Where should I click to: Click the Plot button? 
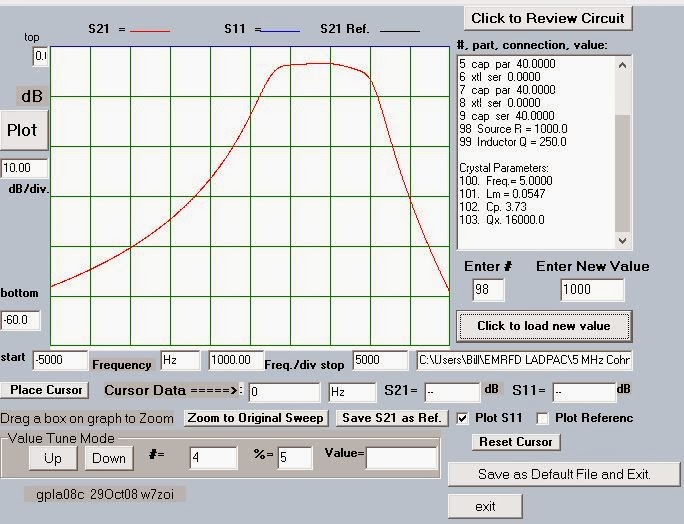[x=22, y=131]
